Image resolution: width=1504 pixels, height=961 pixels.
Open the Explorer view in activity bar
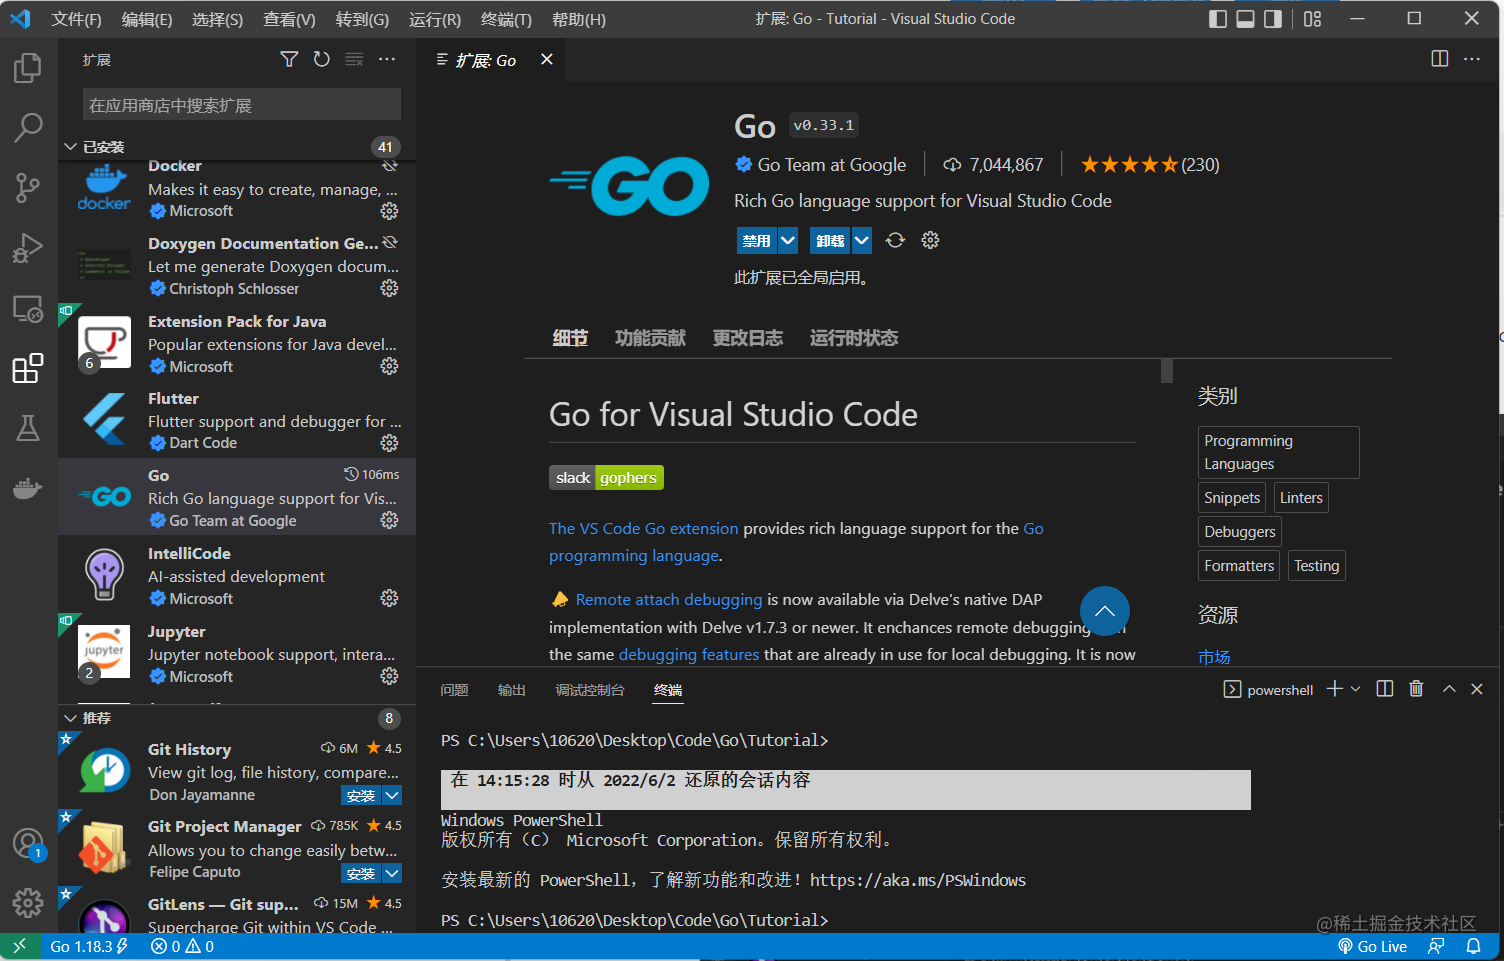tap(28, 68)
